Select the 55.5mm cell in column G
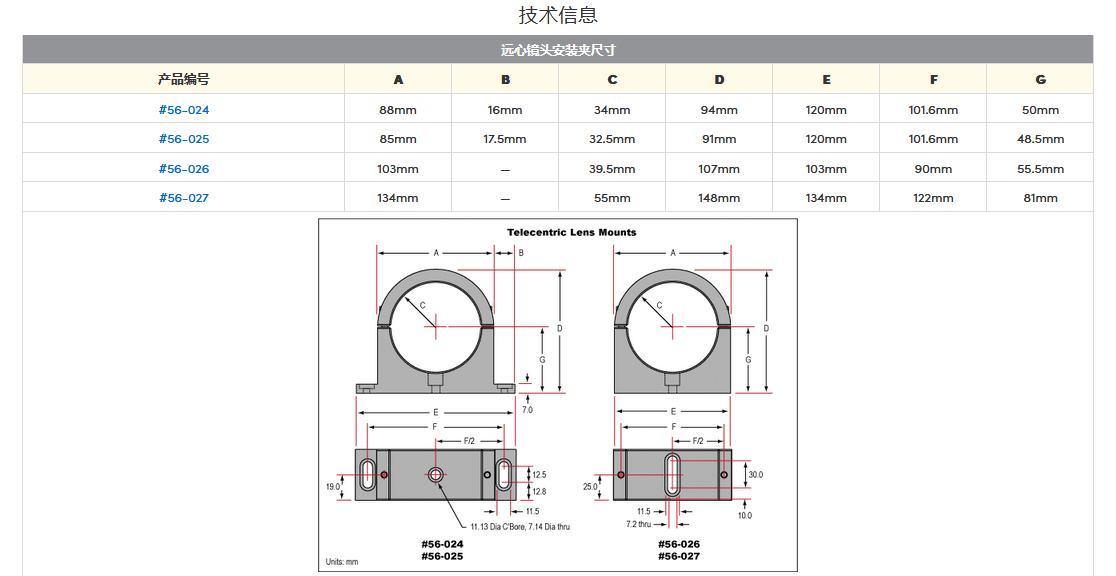 (1040, 169)
